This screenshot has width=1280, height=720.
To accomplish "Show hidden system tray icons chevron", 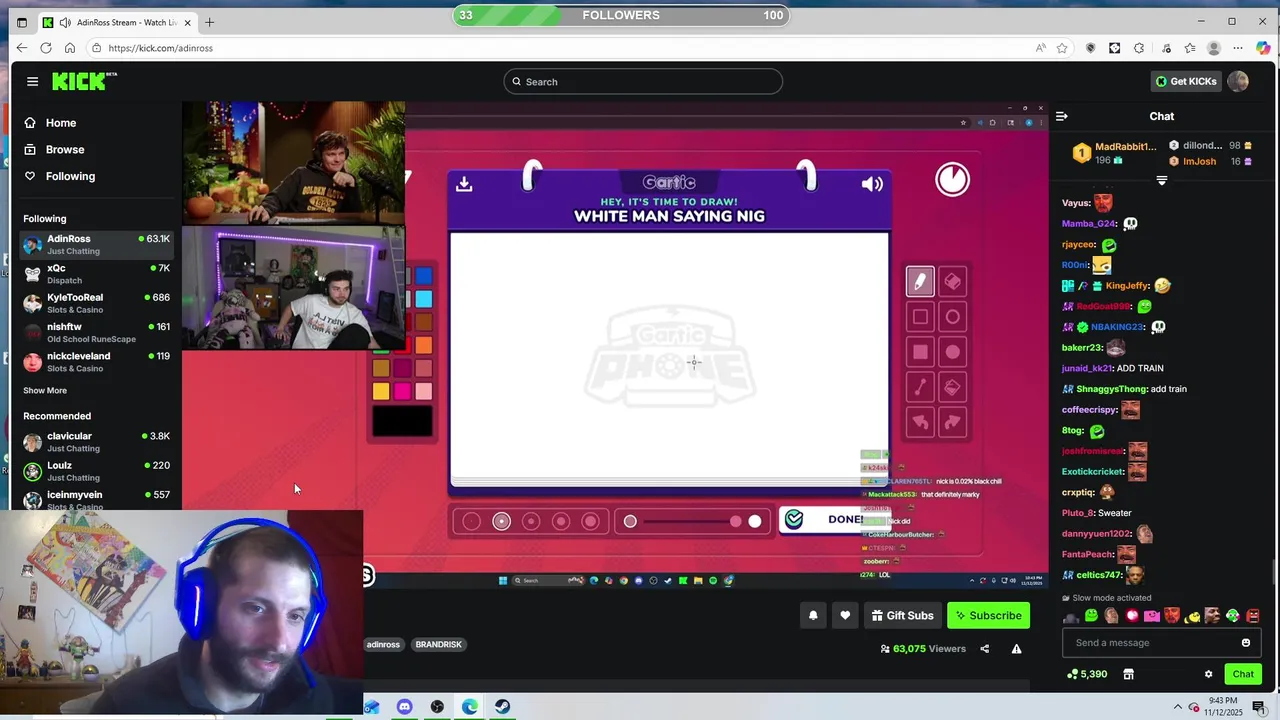I will [1178, 707].
